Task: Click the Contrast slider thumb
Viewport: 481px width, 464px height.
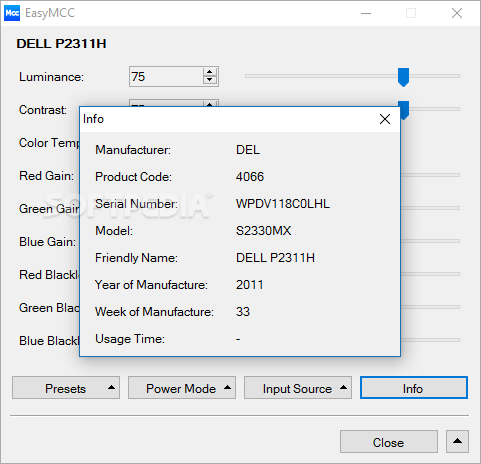Action: (404, 111)
